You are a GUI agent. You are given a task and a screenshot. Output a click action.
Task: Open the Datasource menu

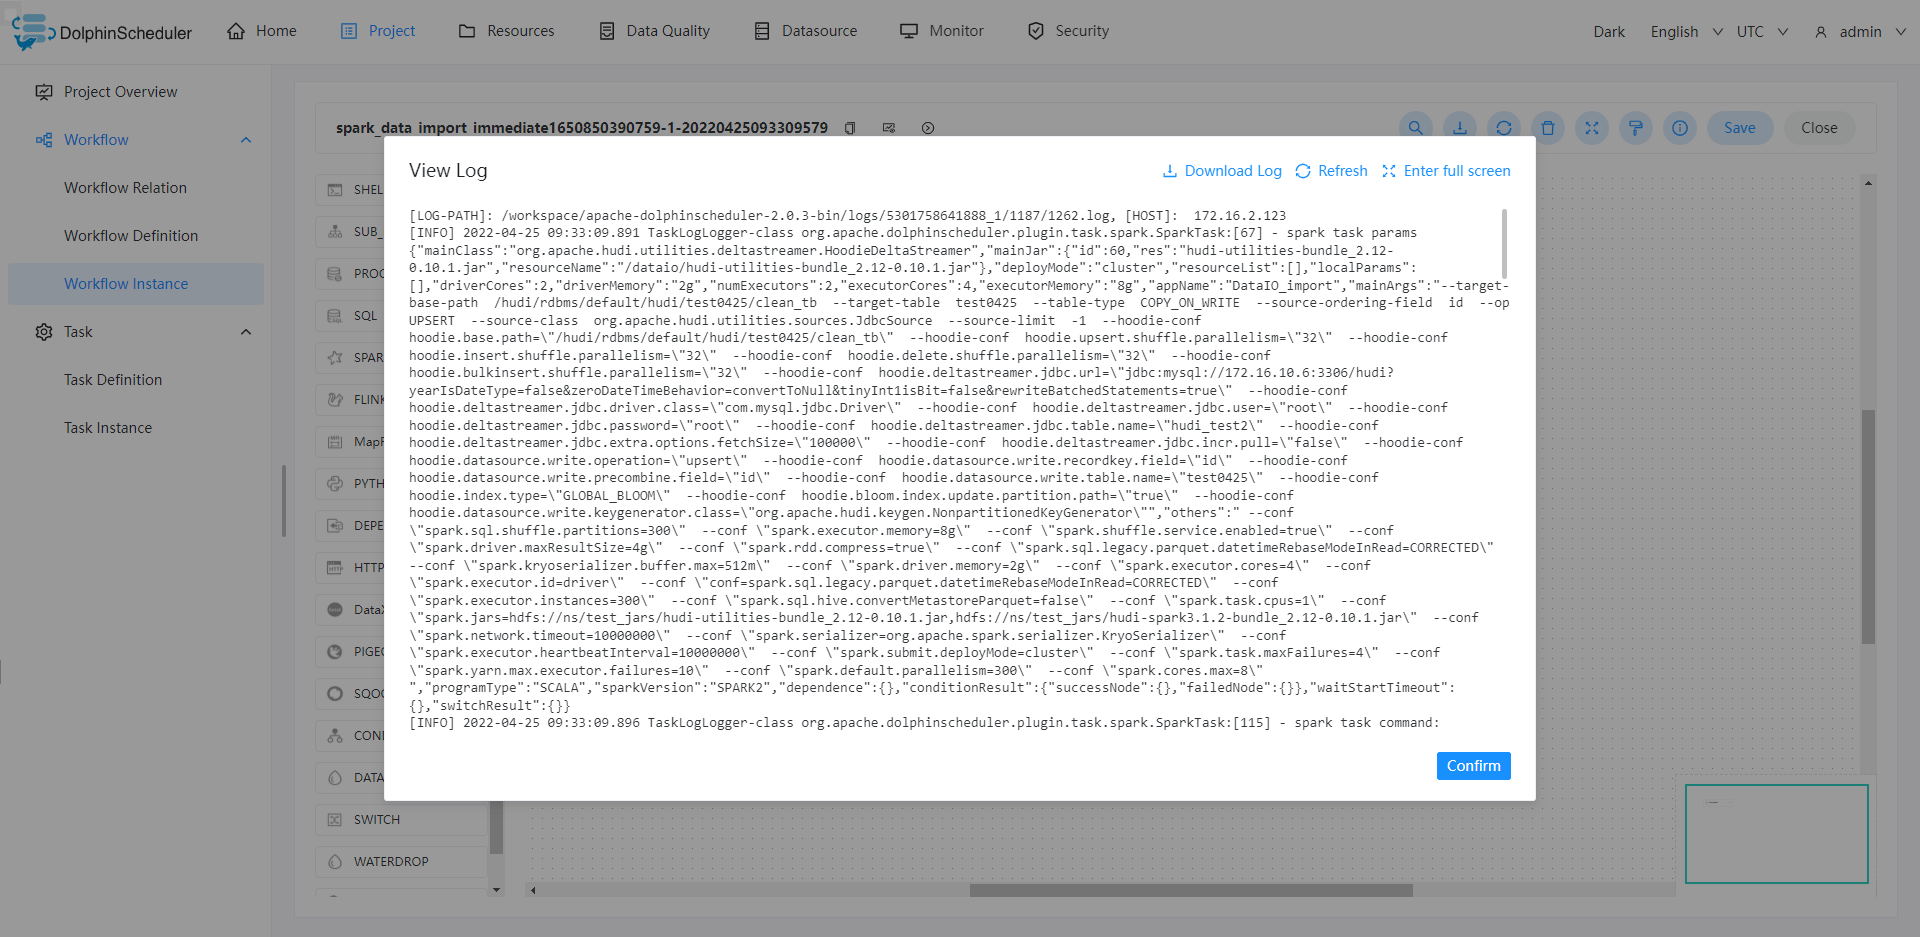tap(805, 31)
